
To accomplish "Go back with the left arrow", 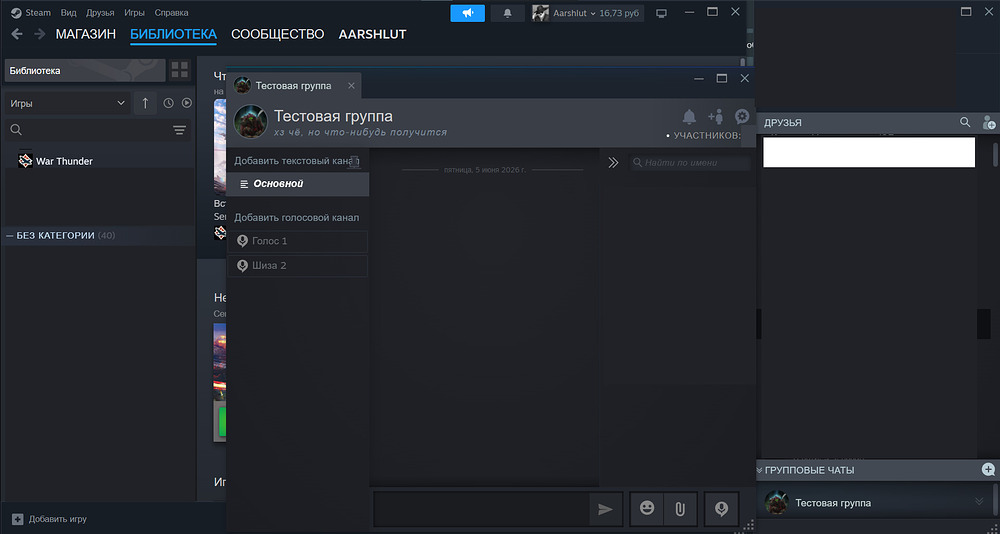I will (x=17, y=34).
